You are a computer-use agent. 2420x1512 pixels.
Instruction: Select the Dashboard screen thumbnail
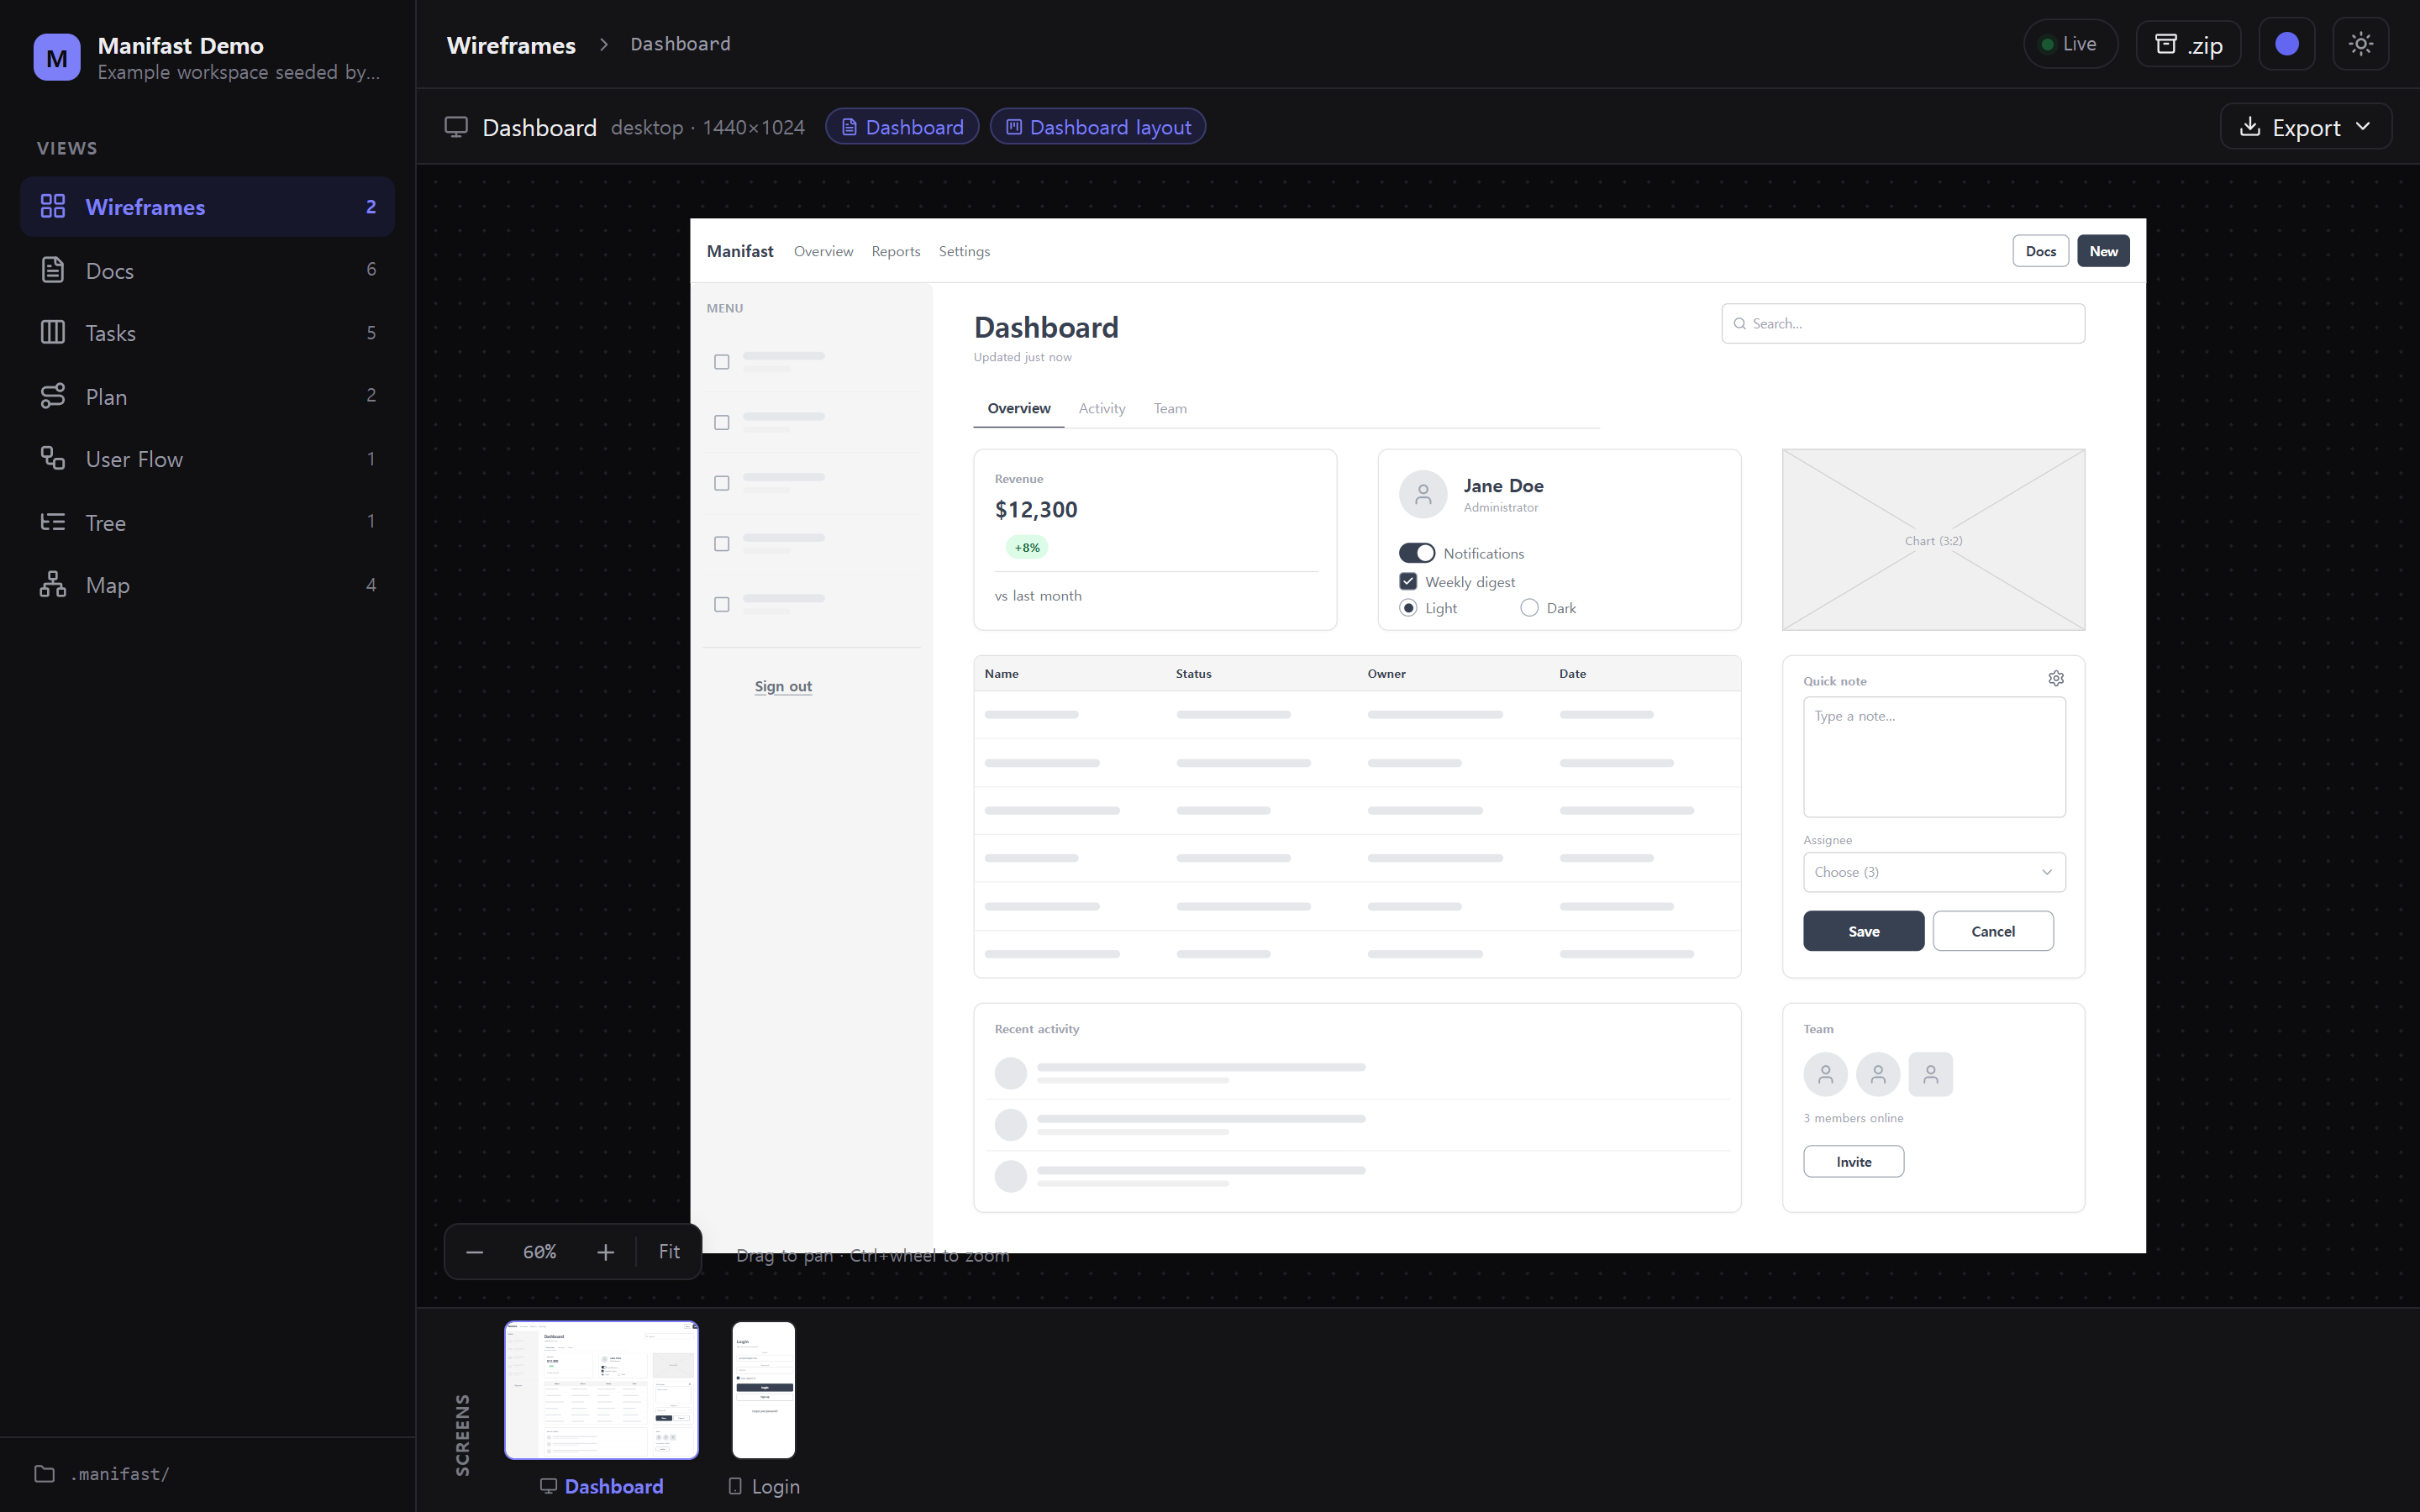(x=601, y=1390)
